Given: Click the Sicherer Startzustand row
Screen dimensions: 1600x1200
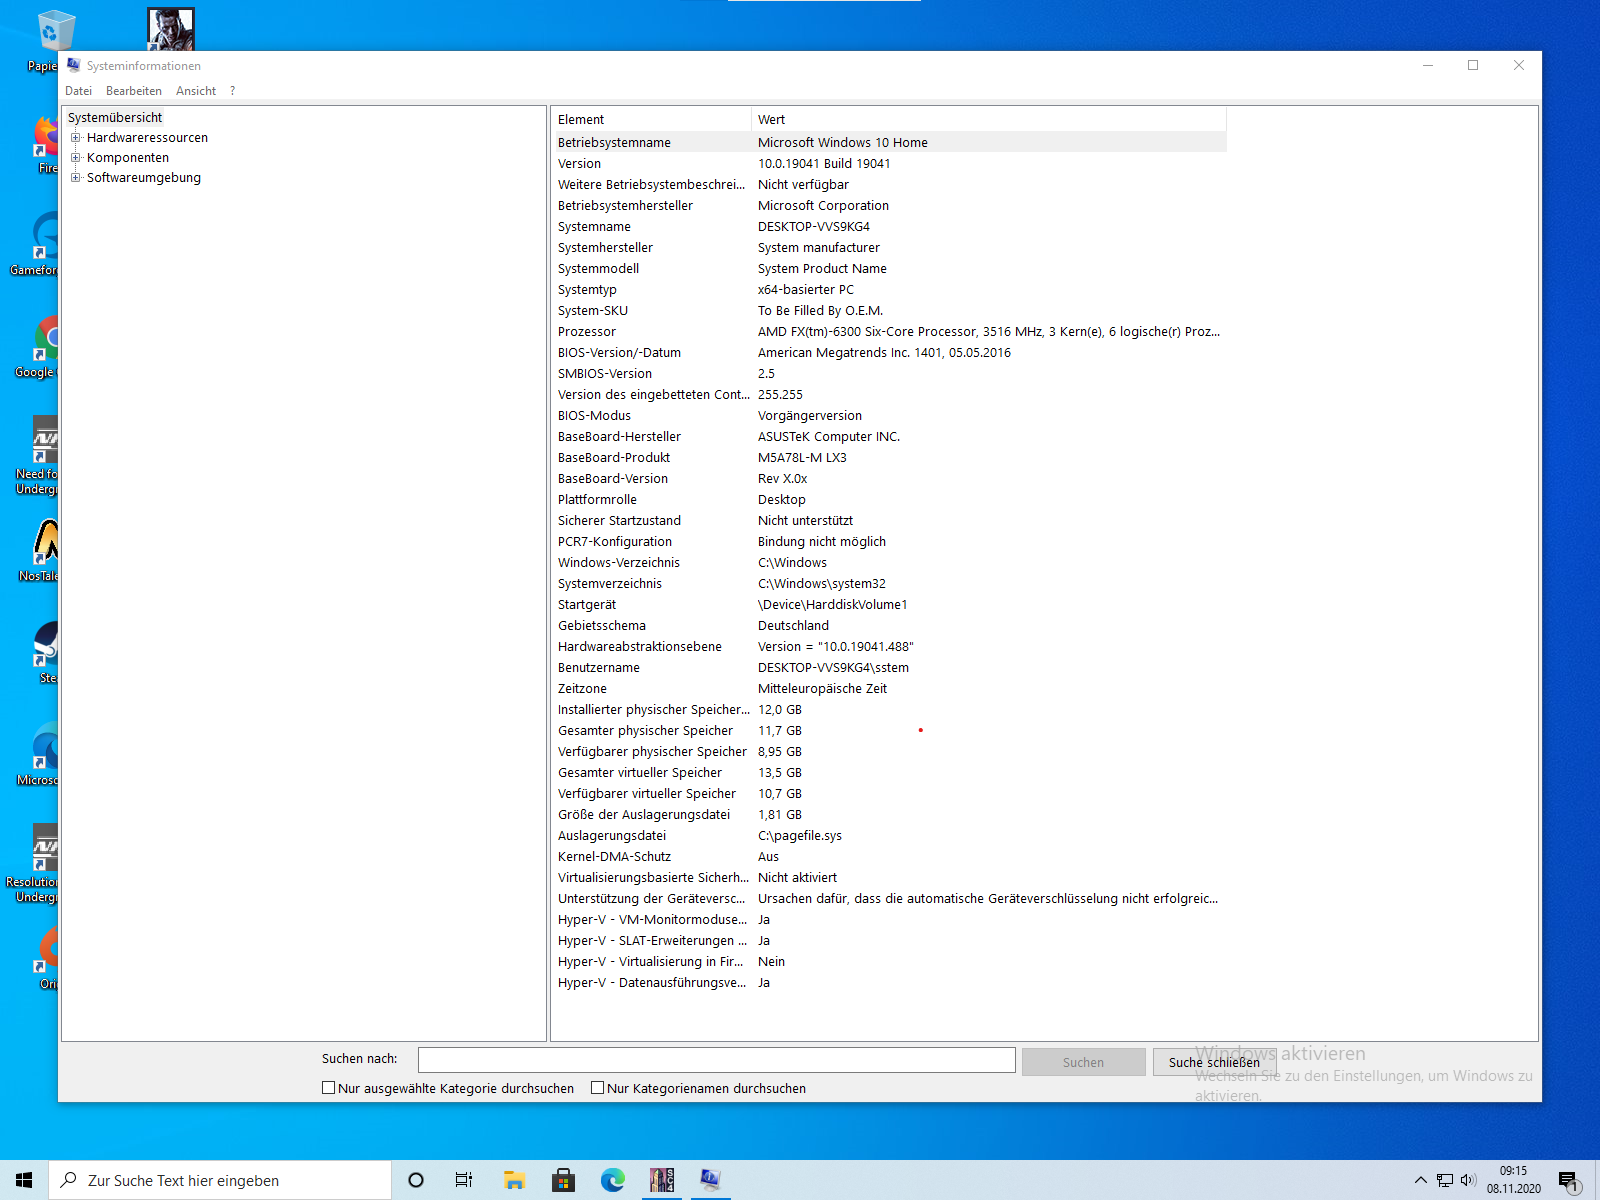Looking at the screenshot, I should (889, 520).
